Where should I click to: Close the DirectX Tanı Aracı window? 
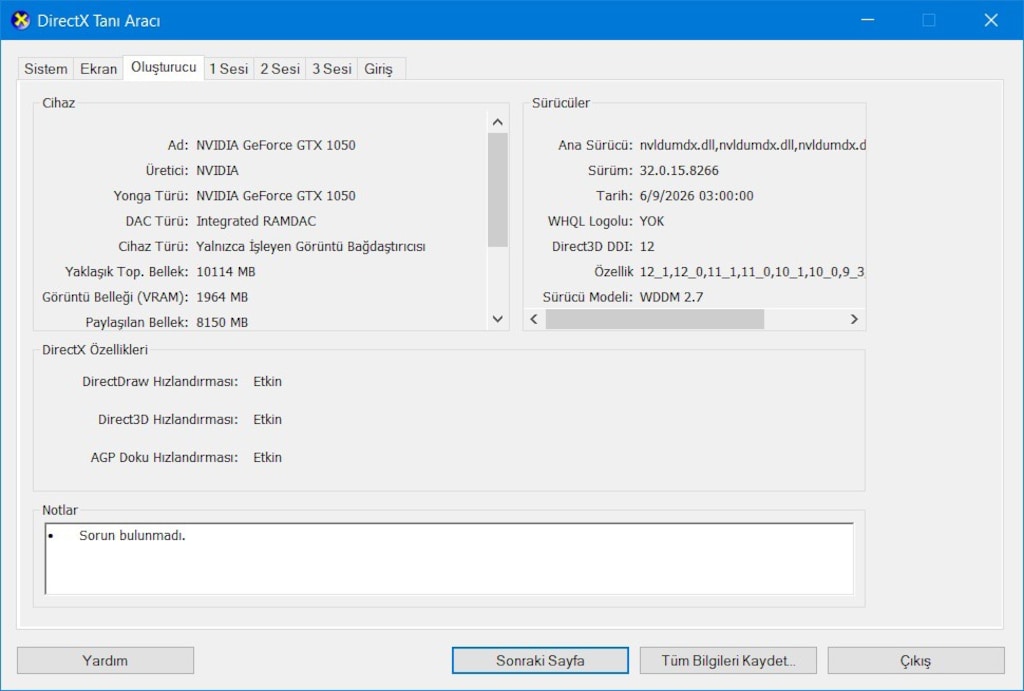tap(991, 20)
